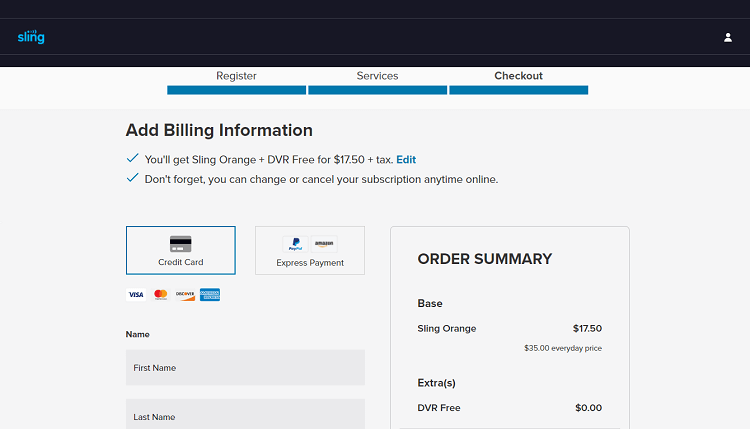750x429 pixels.
Task: Click the credit card glyph icon
Action: point(181,244)
